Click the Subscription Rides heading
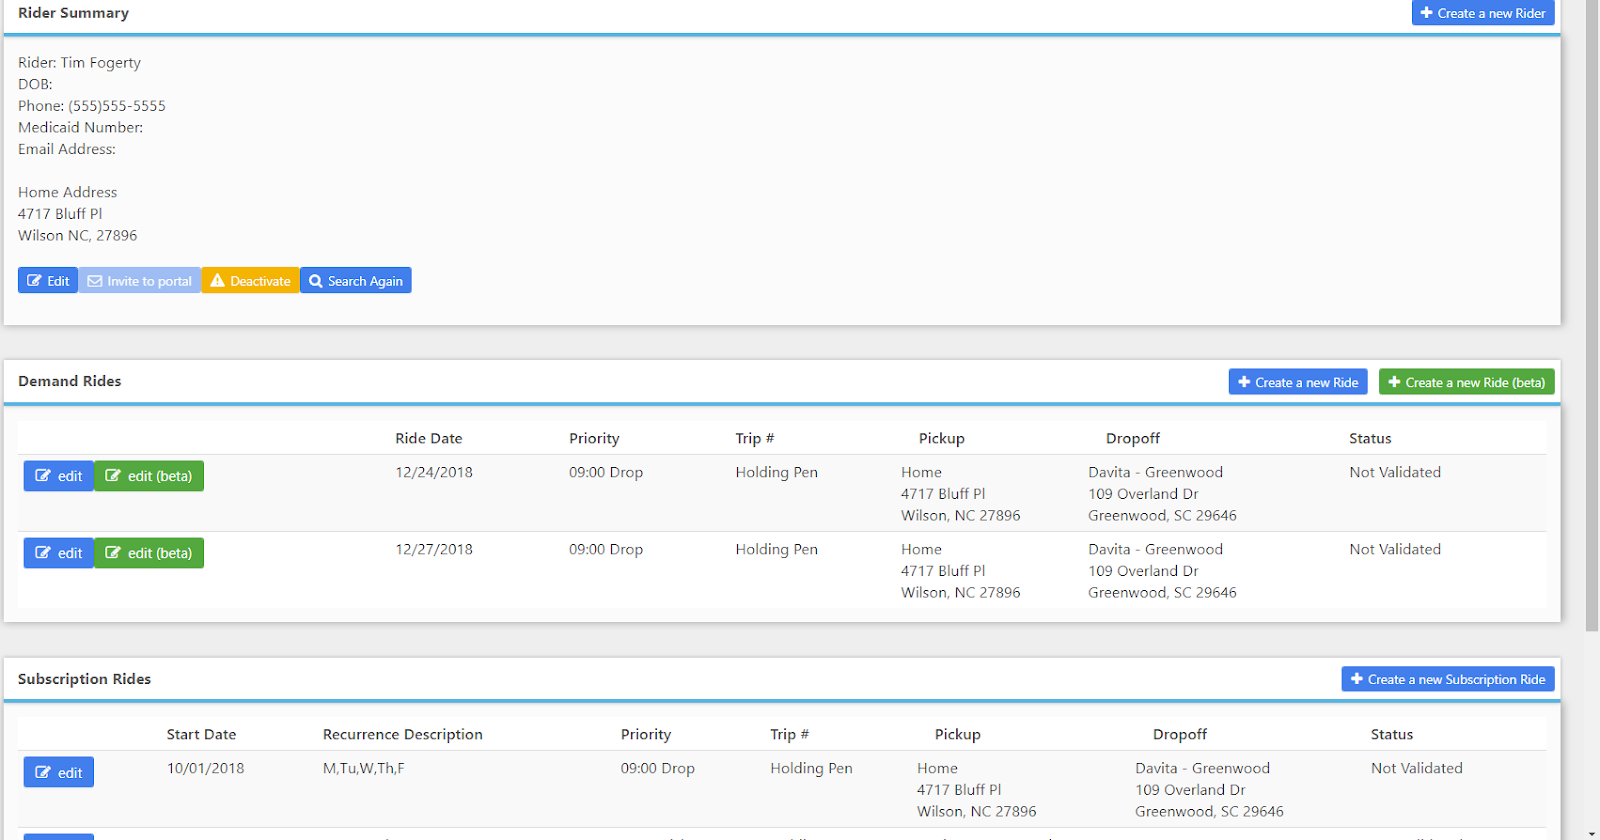1600x840 pixels. (x=84, y=679)
